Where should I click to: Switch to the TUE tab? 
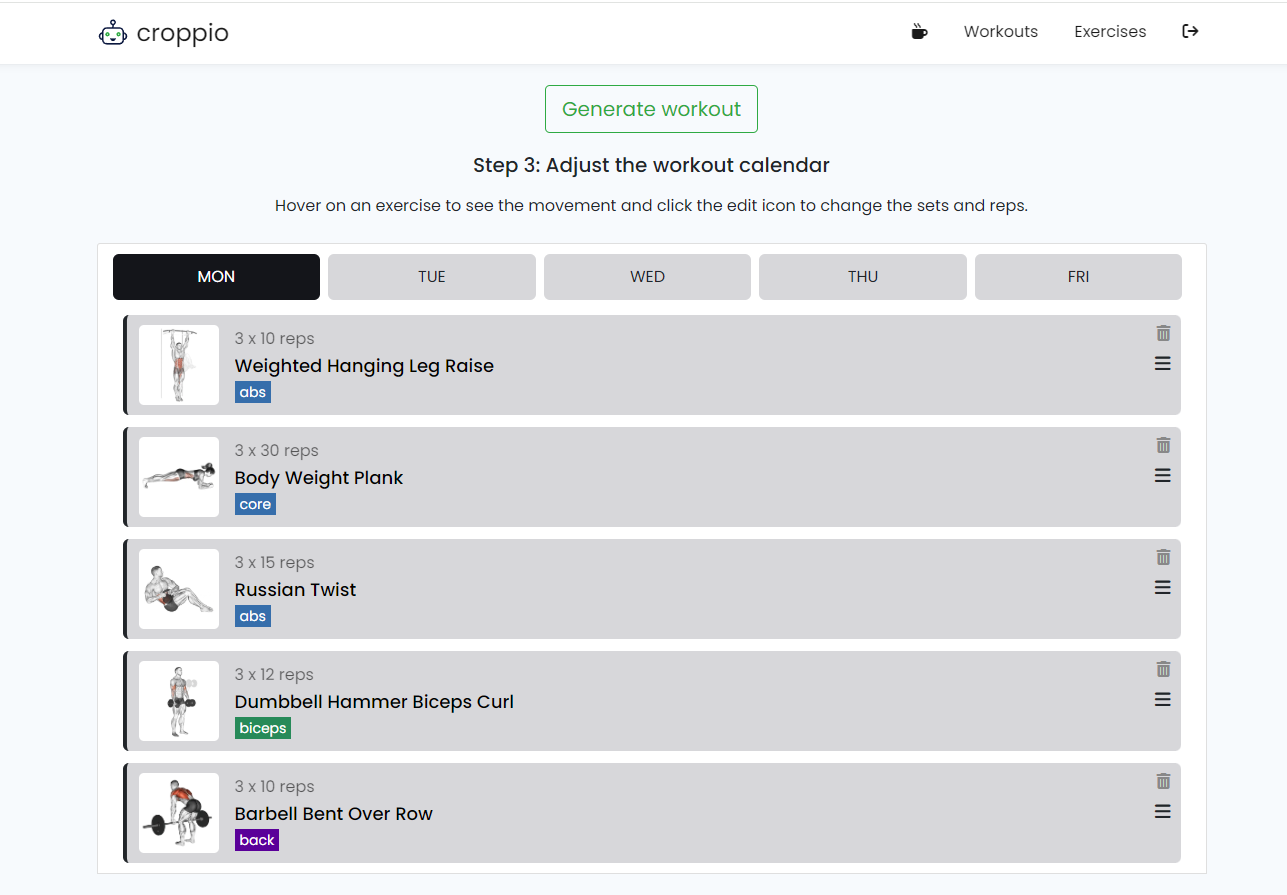point(432,277)
